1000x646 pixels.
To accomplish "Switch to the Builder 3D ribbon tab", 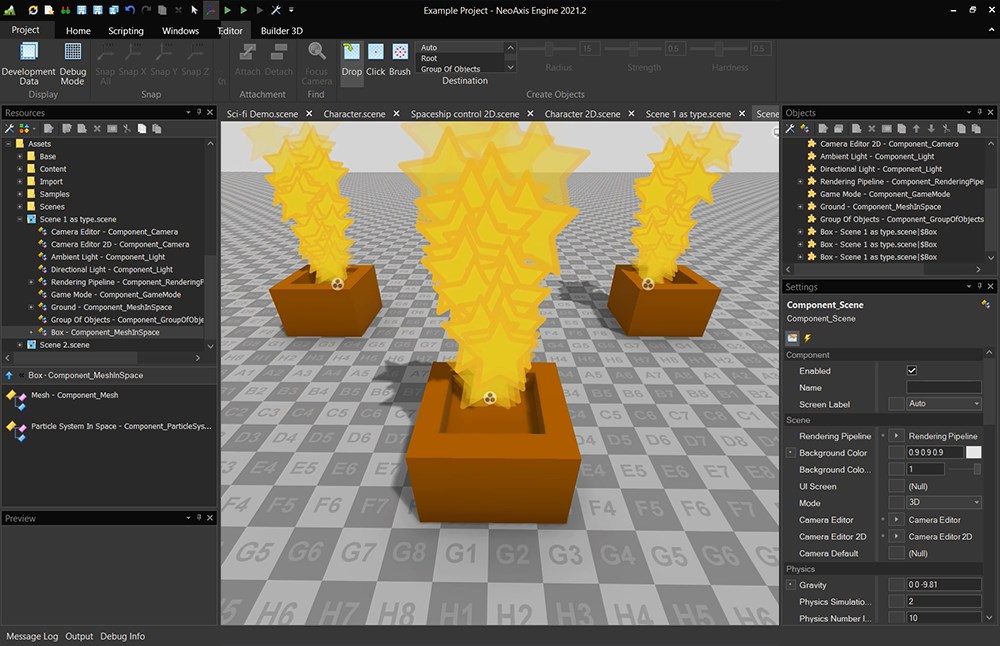I will tap(281, 31).
